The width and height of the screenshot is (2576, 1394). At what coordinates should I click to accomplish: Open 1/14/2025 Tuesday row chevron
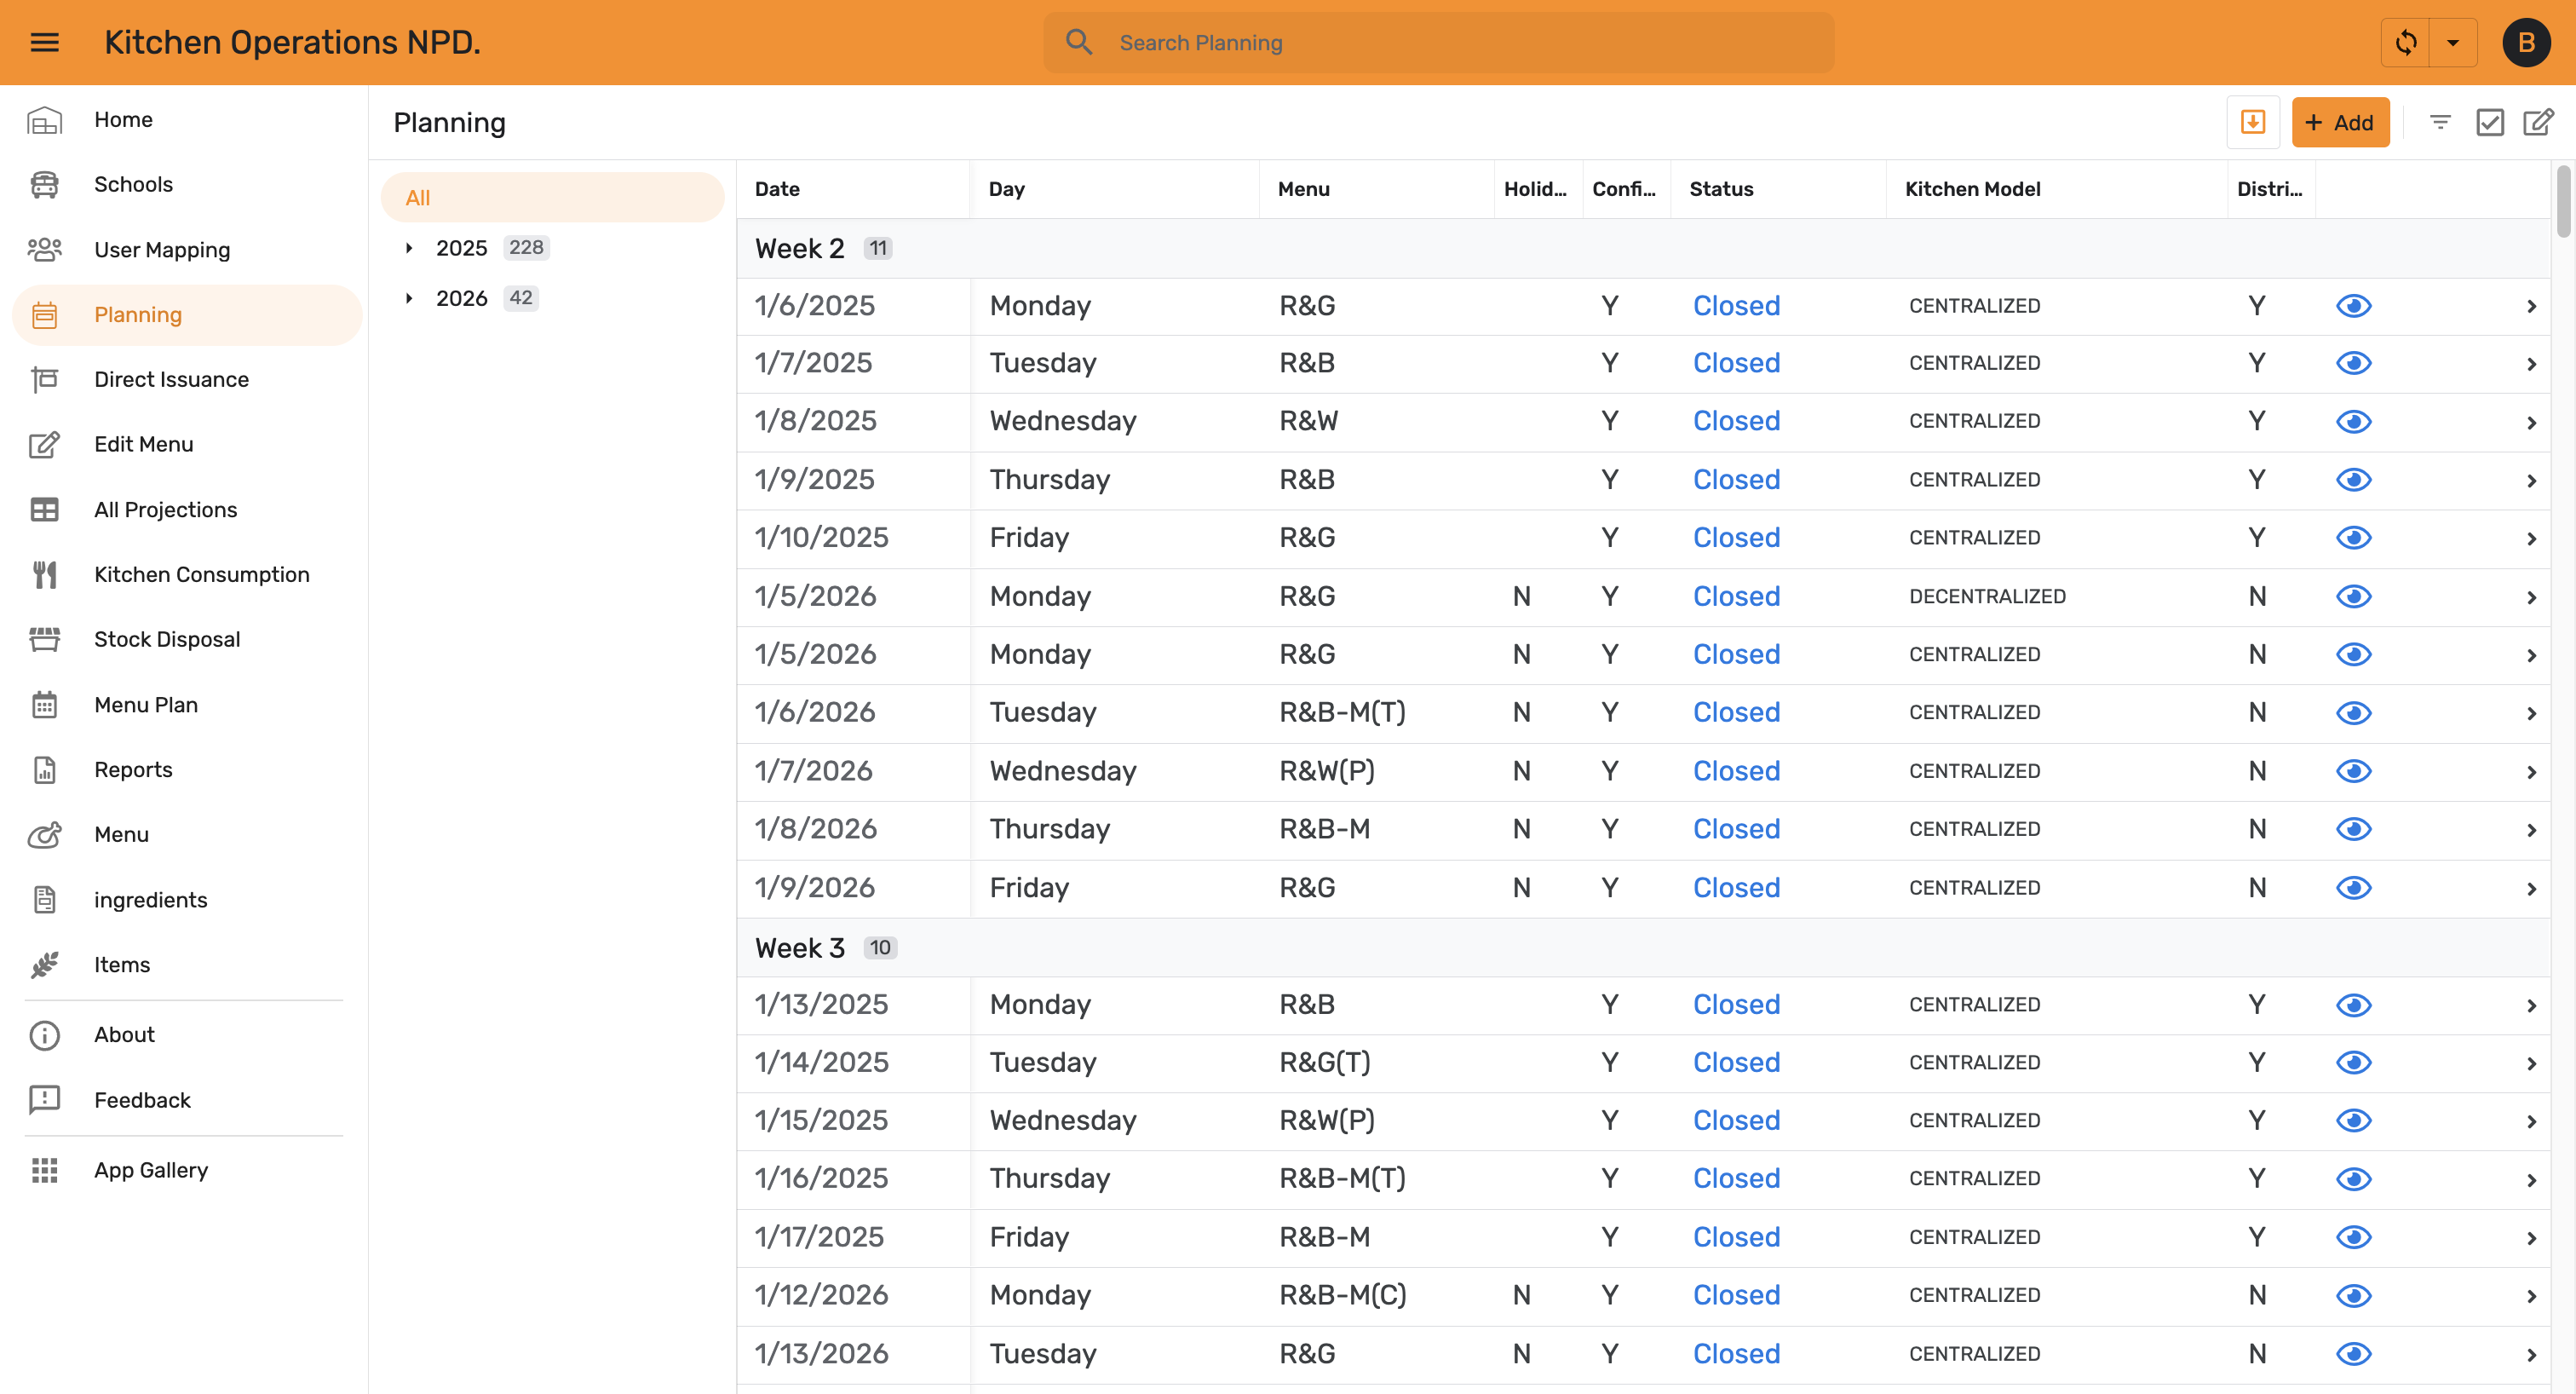tap(2531, 1064)
